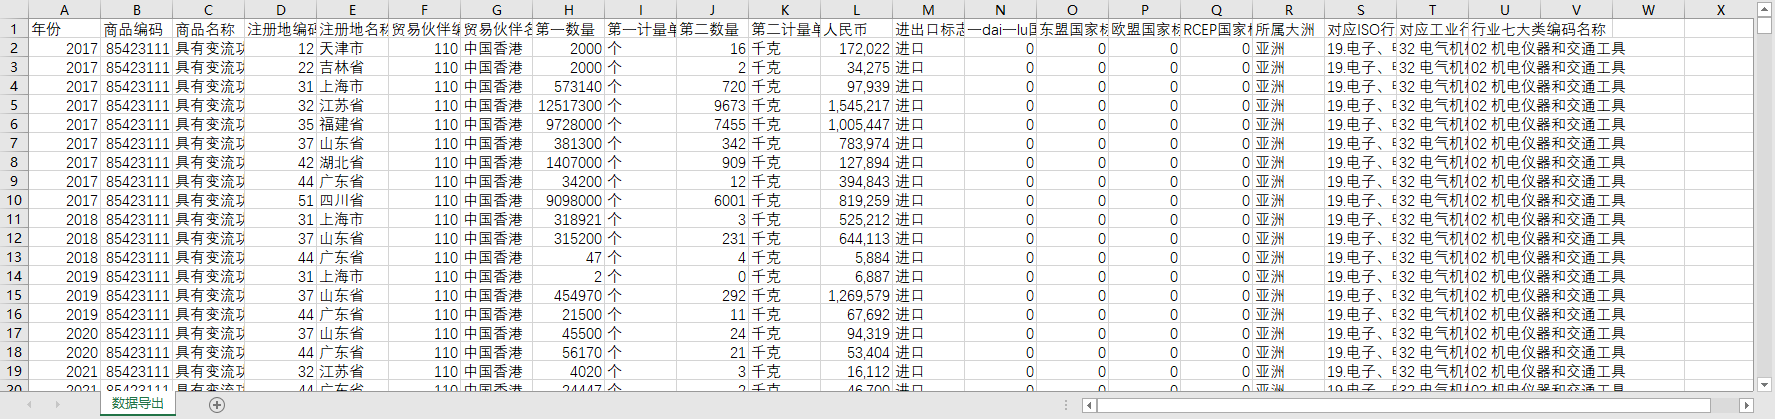
Task: Select column L header
Action: point(856,10)
